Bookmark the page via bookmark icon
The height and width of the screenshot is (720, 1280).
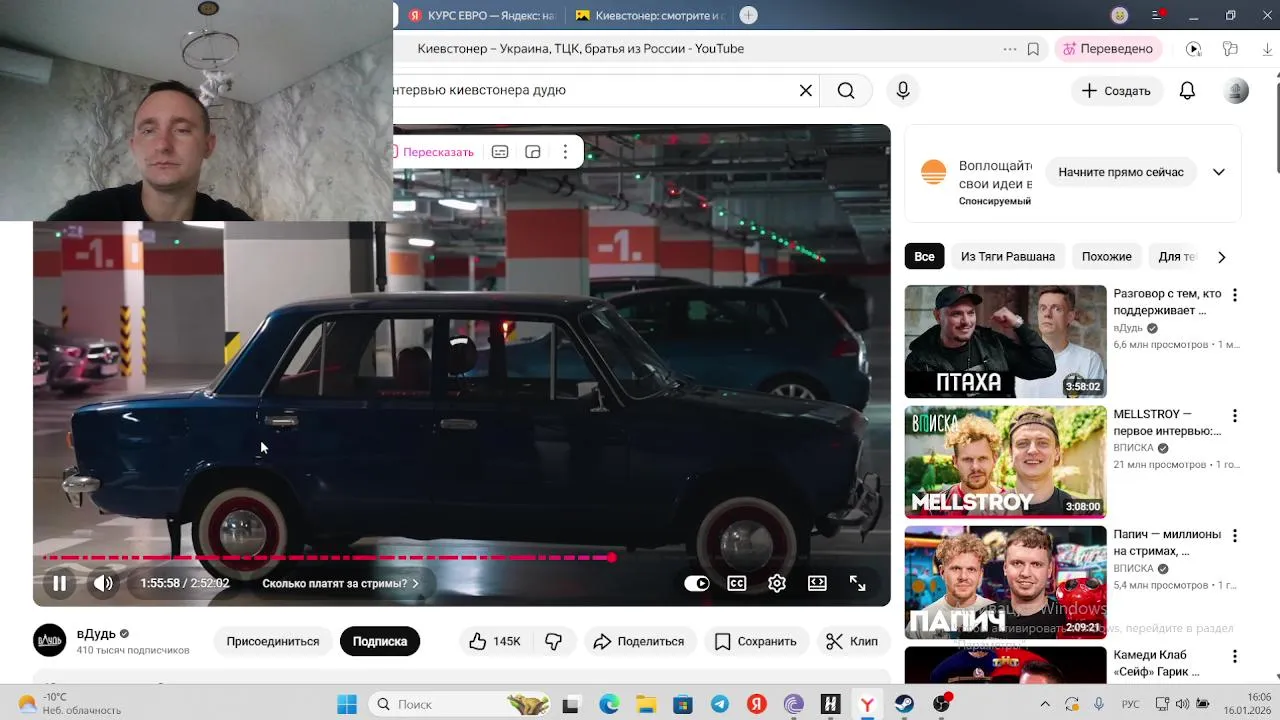(1033, 49)
